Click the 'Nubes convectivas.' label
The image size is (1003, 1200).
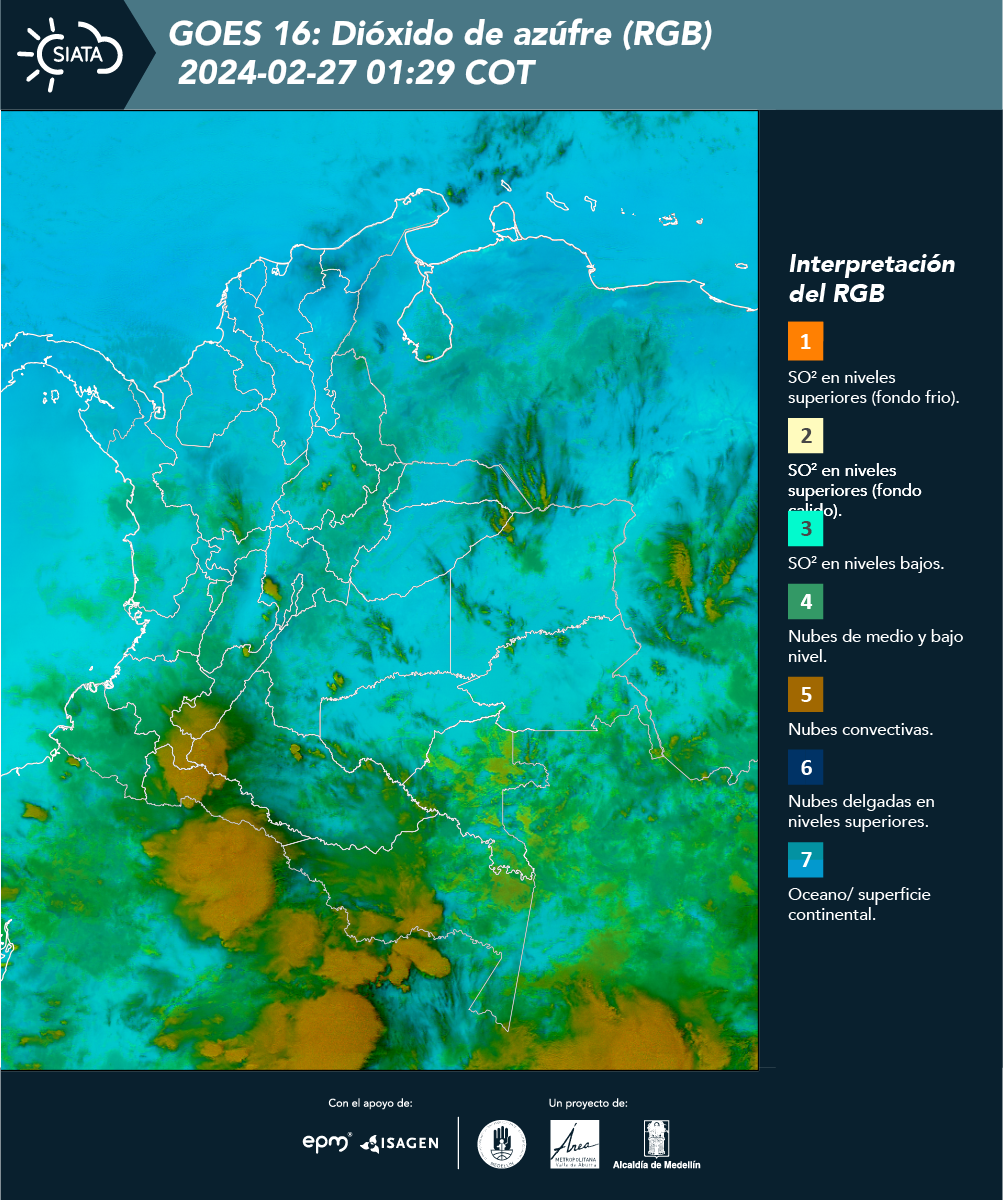point(861,729)
